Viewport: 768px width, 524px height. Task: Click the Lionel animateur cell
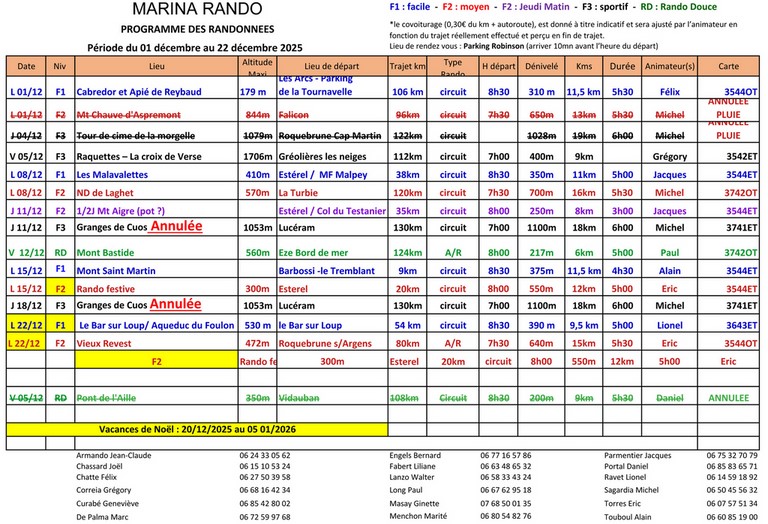pos(669,326)
